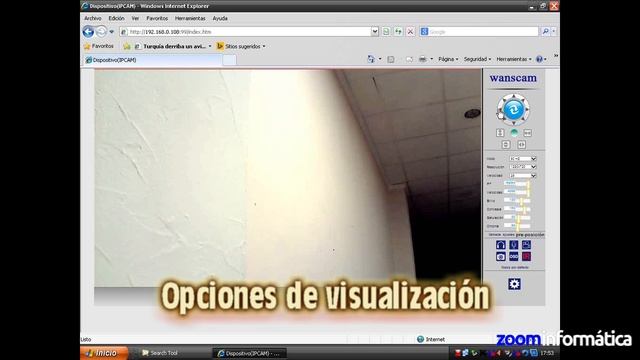
Task: Expand the Sitios sugeridos dropdown arrow
Action: [264, 47]
